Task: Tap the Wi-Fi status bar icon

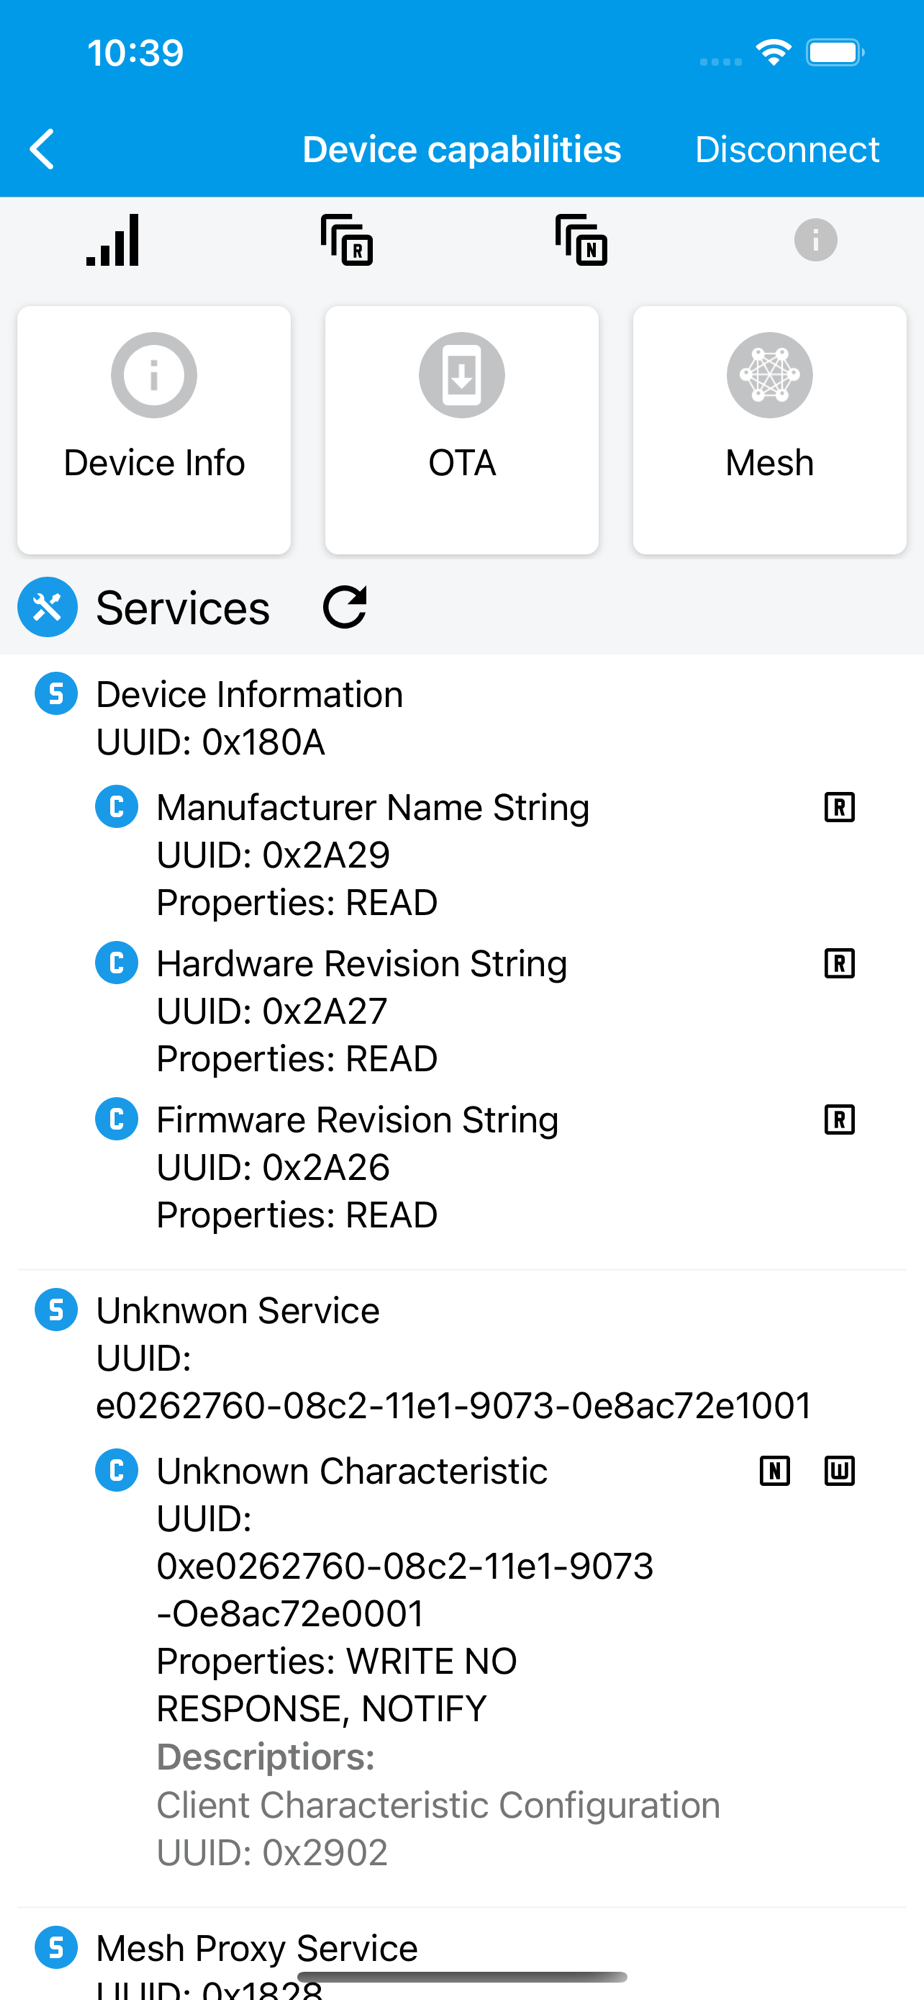Action: (774, 52)
